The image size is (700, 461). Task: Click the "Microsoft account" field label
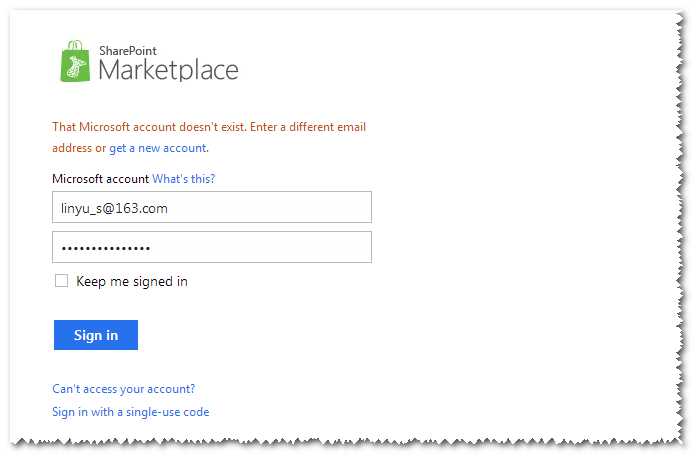(x=100, y=179)
